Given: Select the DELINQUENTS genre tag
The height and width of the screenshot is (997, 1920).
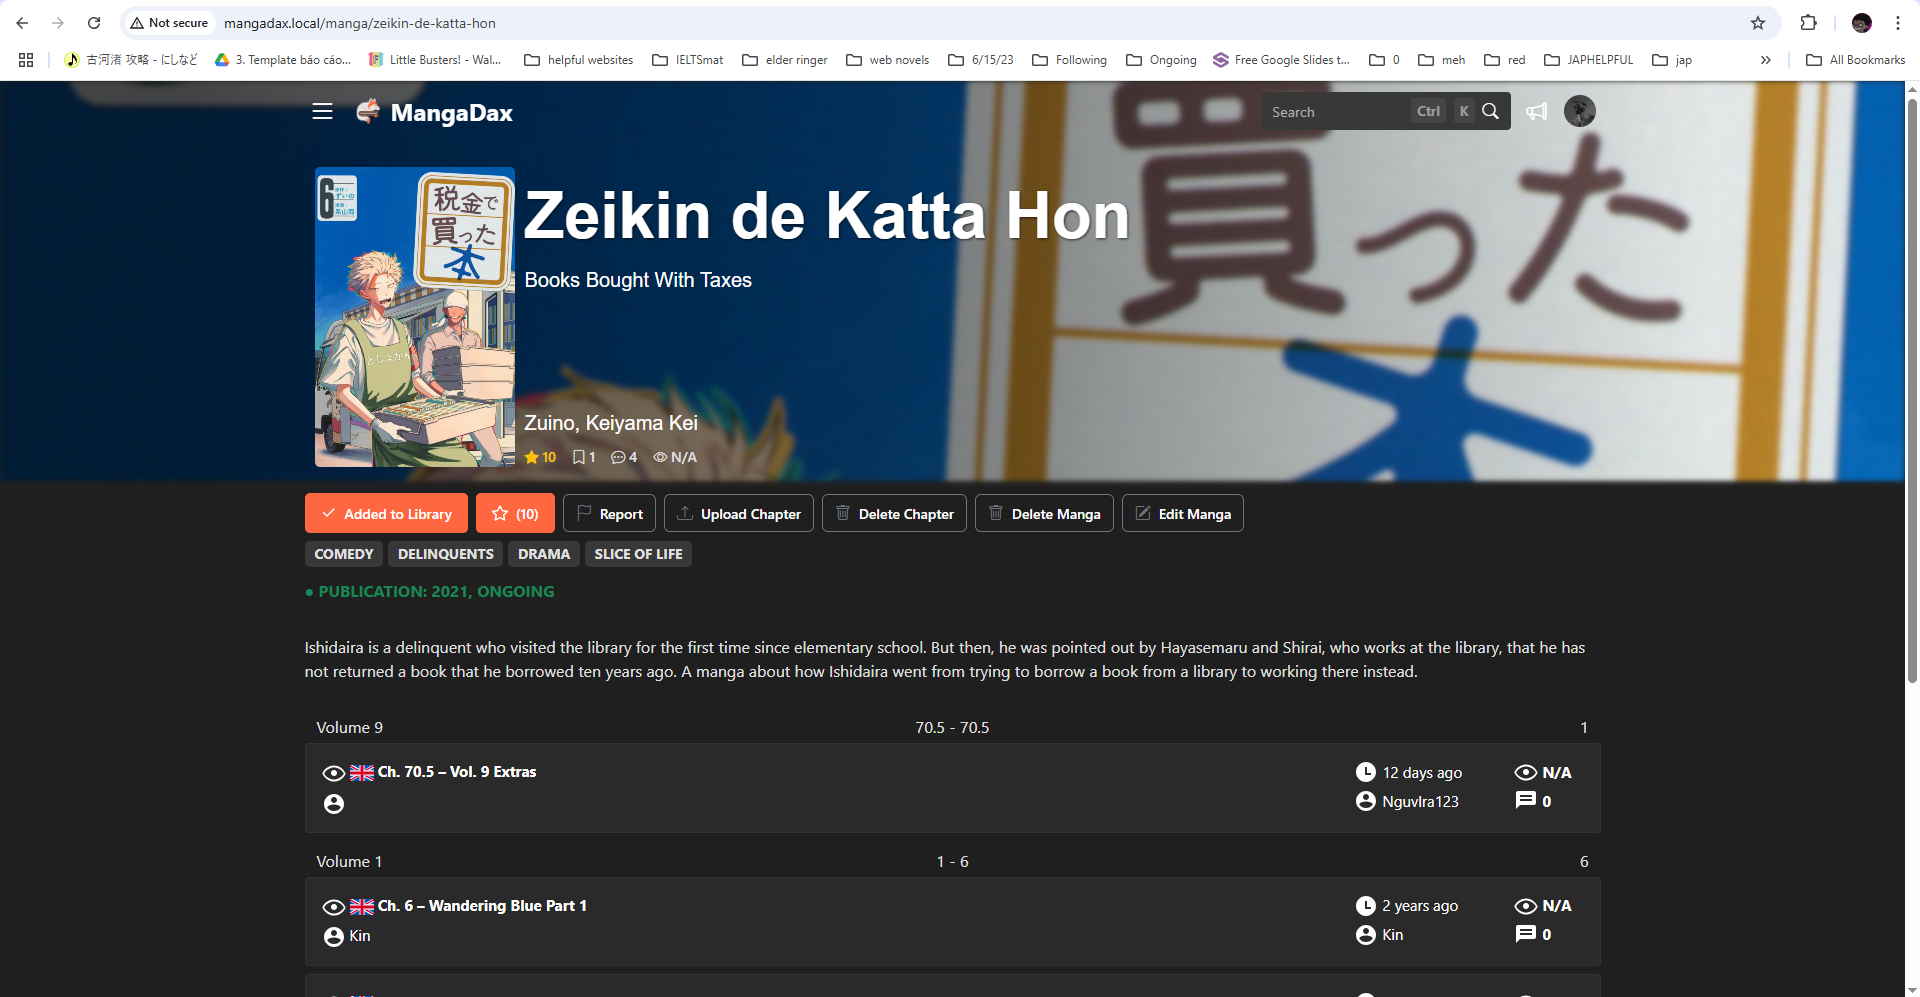Looking at the screenshot, I should tap(446, 554).
